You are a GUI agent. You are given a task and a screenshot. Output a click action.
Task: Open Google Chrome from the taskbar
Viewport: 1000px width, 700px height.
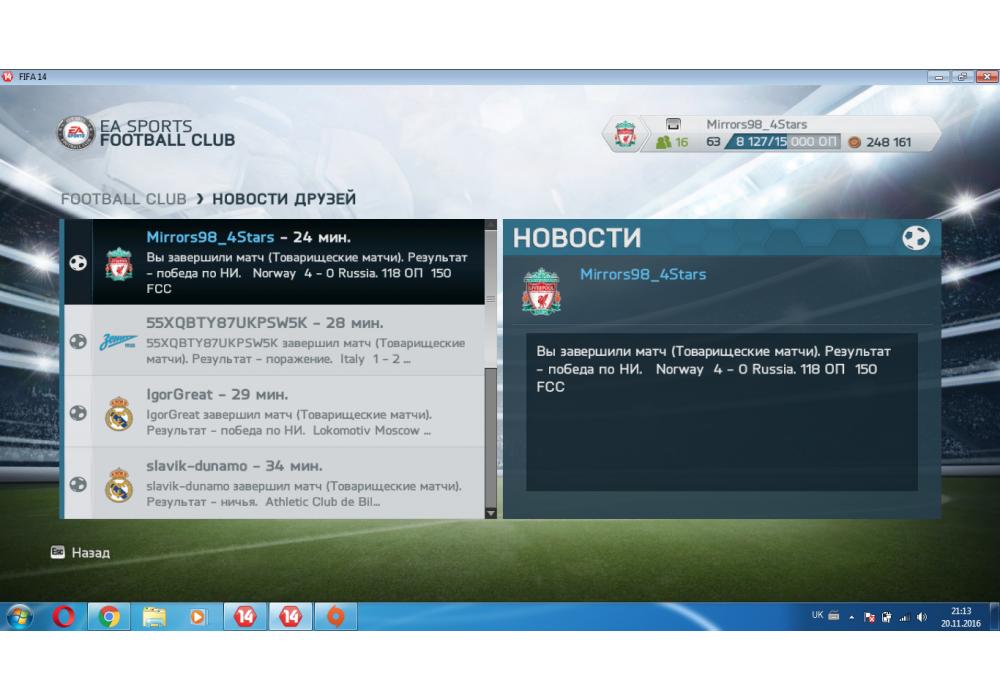(x=109, y=616)
